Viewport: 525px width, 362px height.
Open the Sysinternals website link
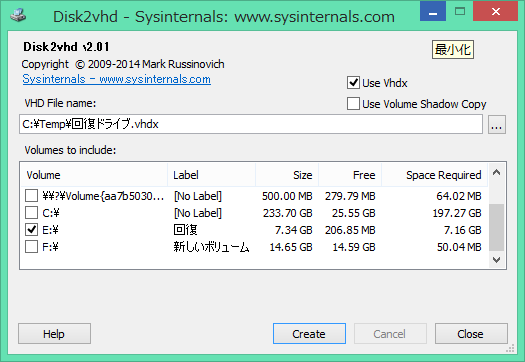(x=117, y=79)
